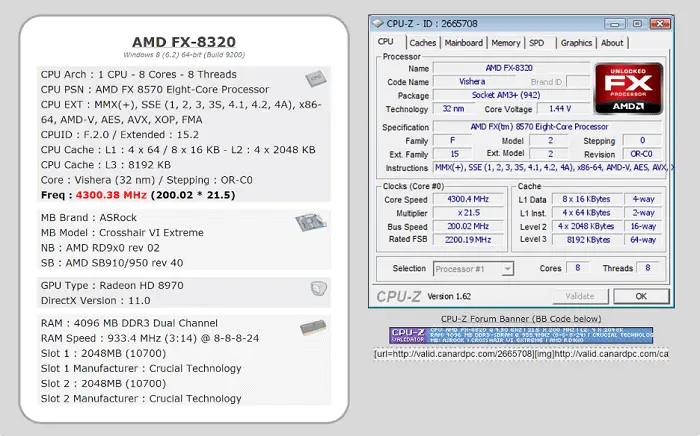The width and height of the screenshot is (700, 436).
Task: Click the Code Name value Vishera
Action: tap(472, 82)
